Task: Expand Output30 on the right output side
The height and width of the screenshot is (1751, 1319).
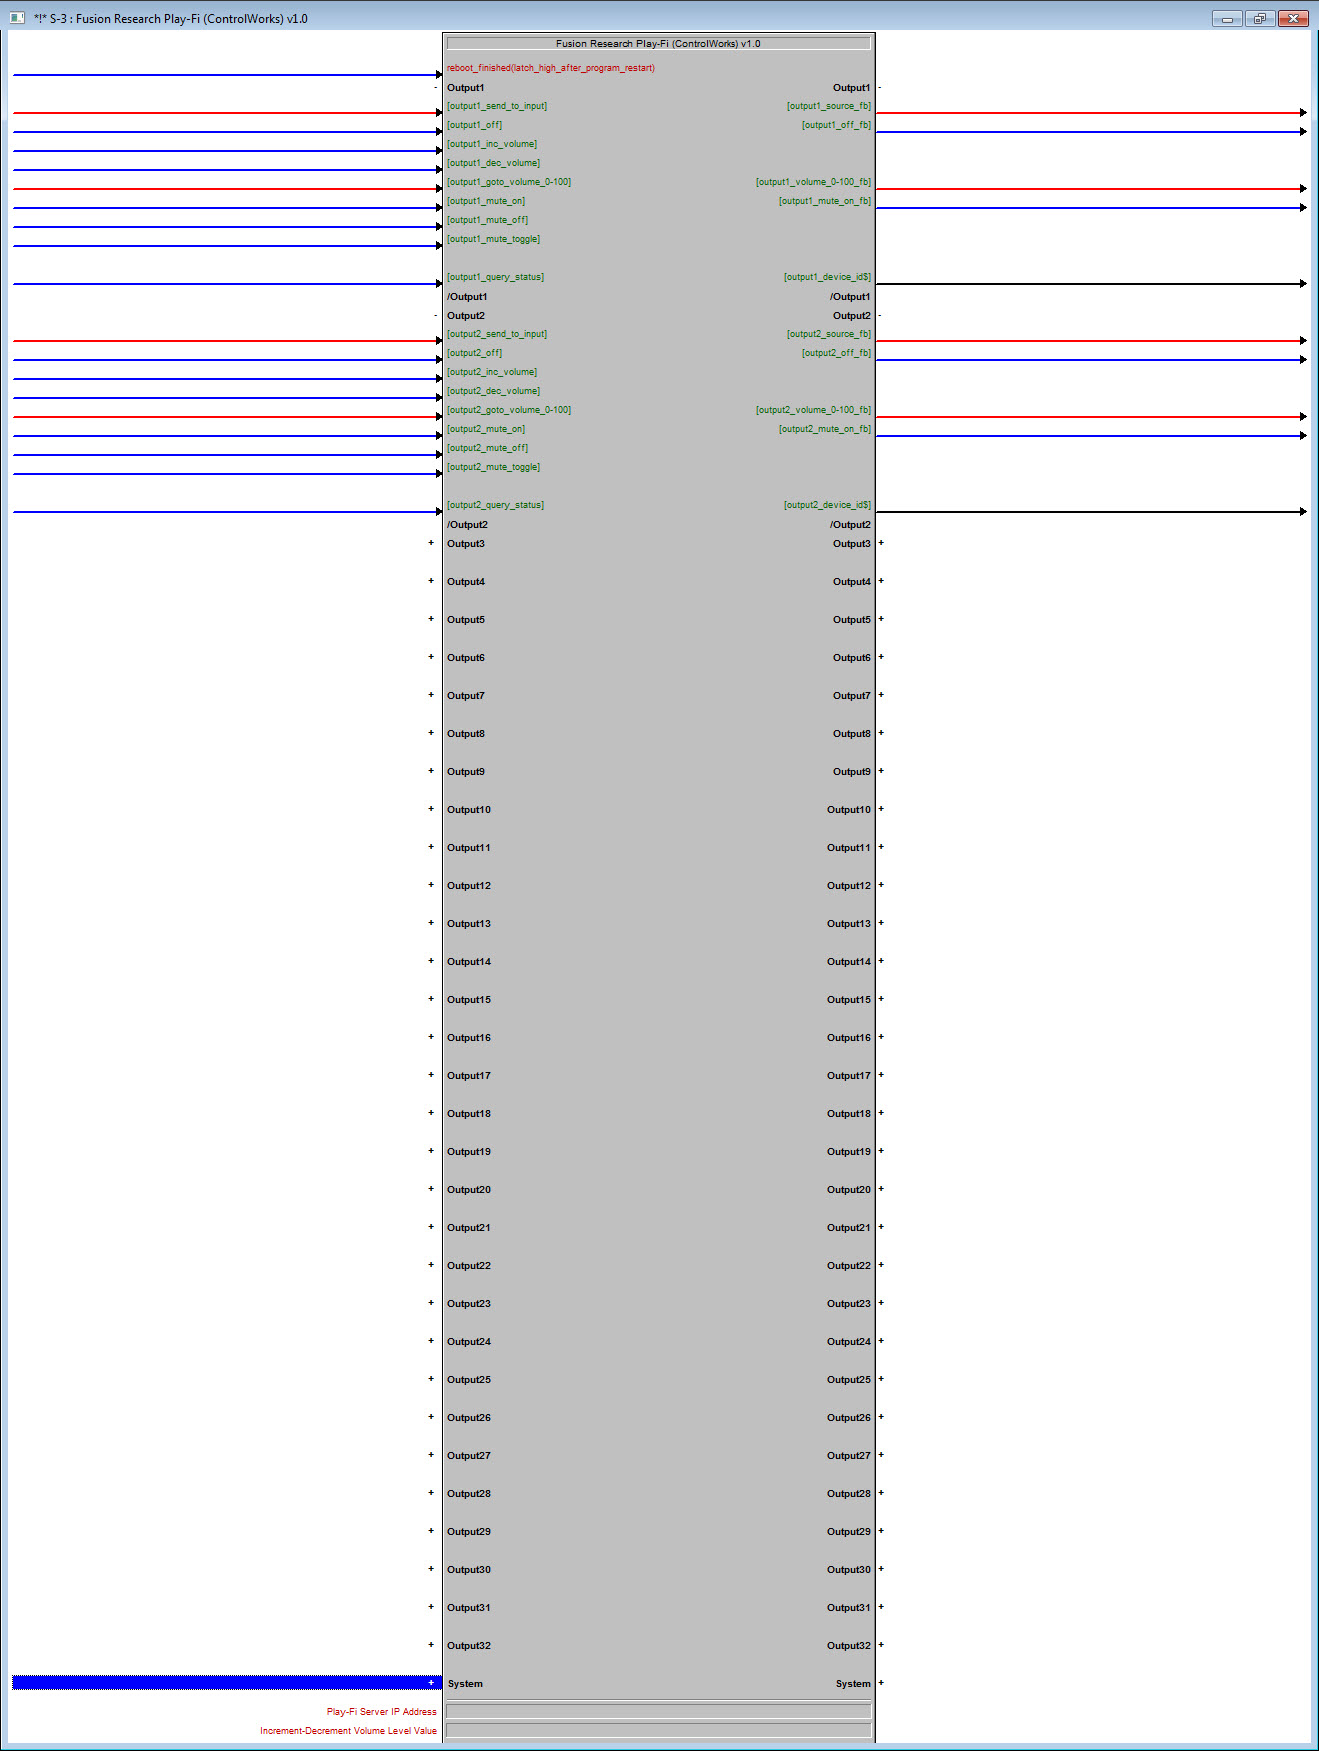Action: point(881,1569)
